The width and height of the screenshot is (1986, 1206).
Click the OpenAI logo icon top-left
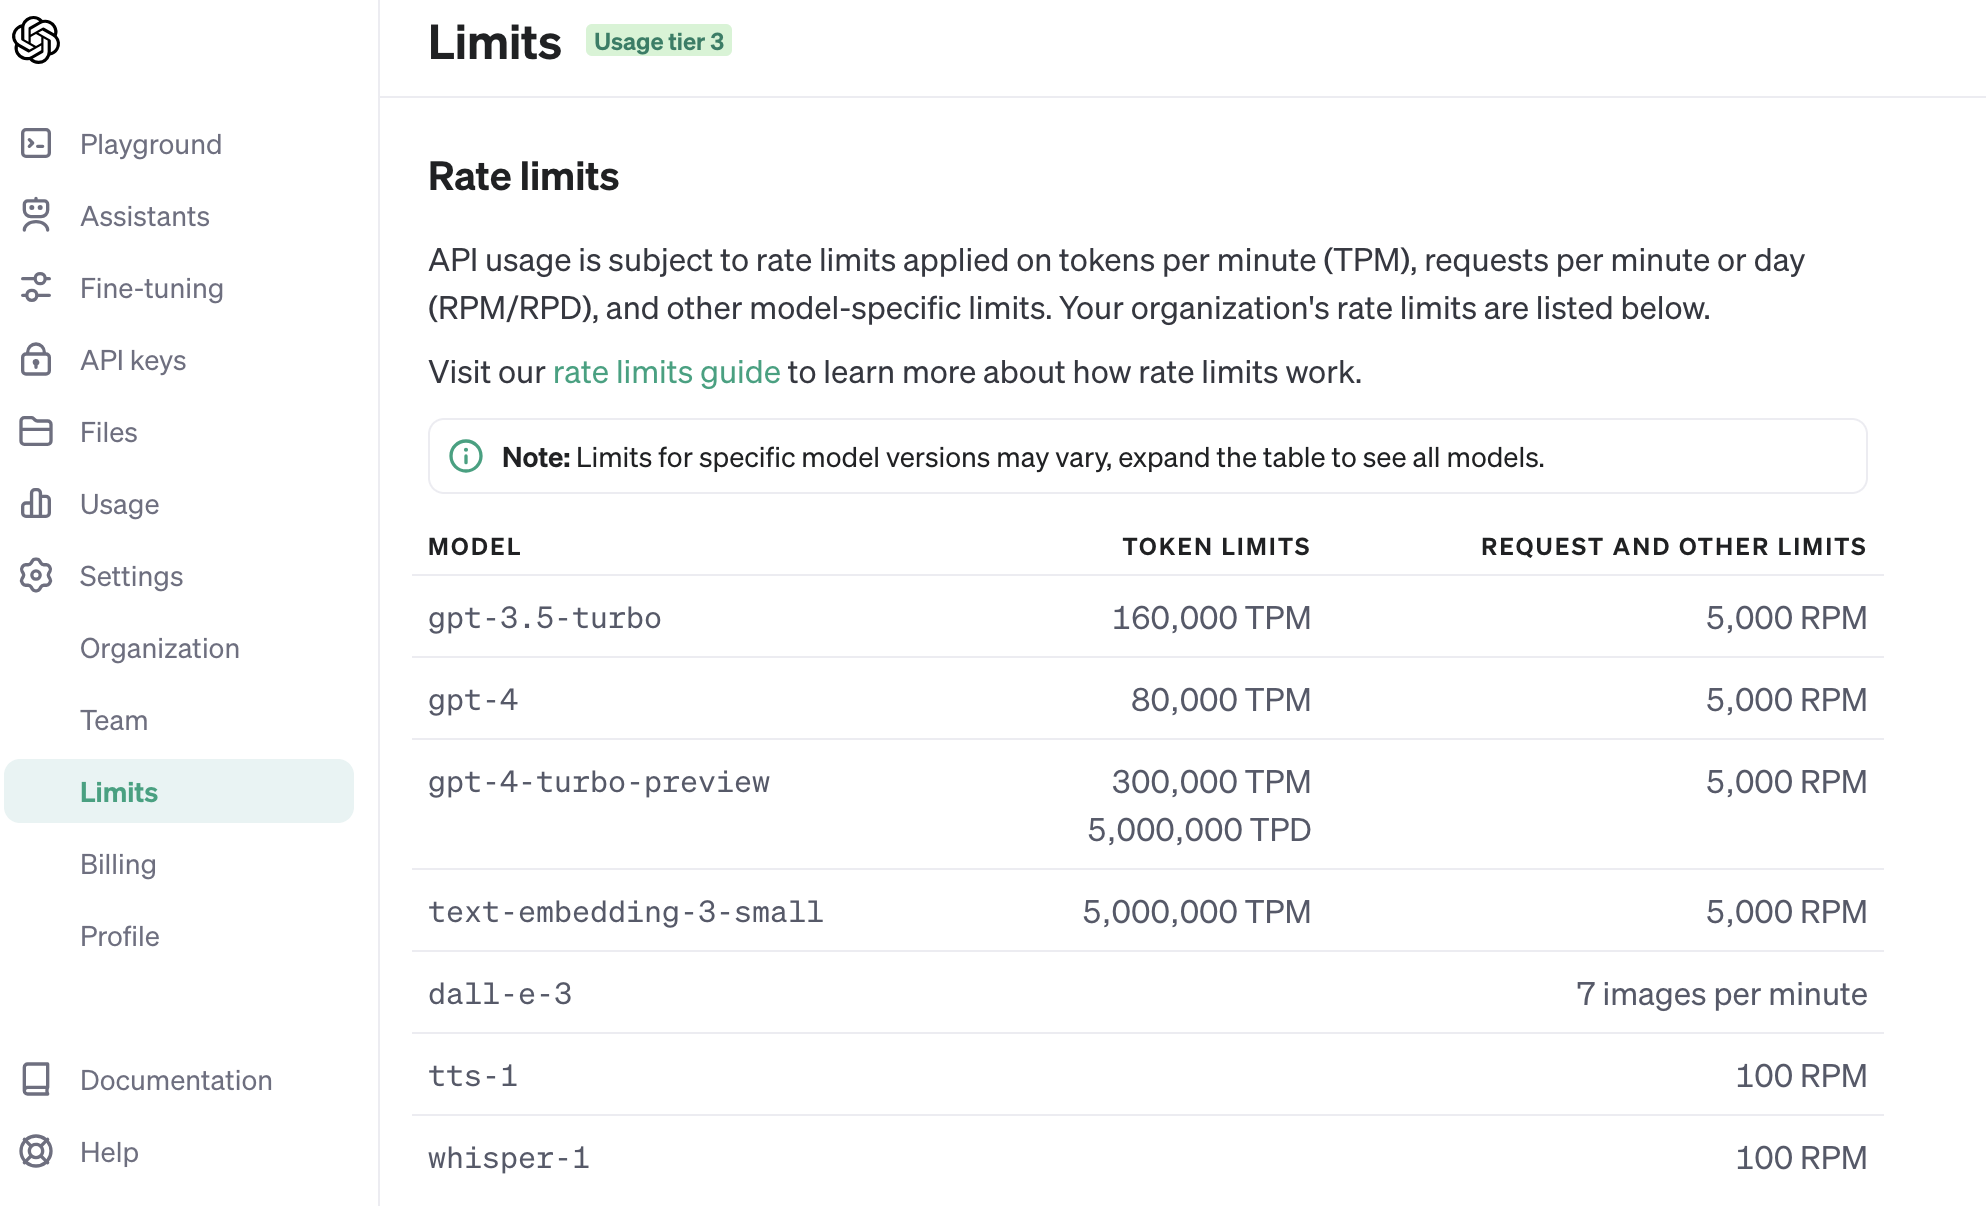click(37, 41)
